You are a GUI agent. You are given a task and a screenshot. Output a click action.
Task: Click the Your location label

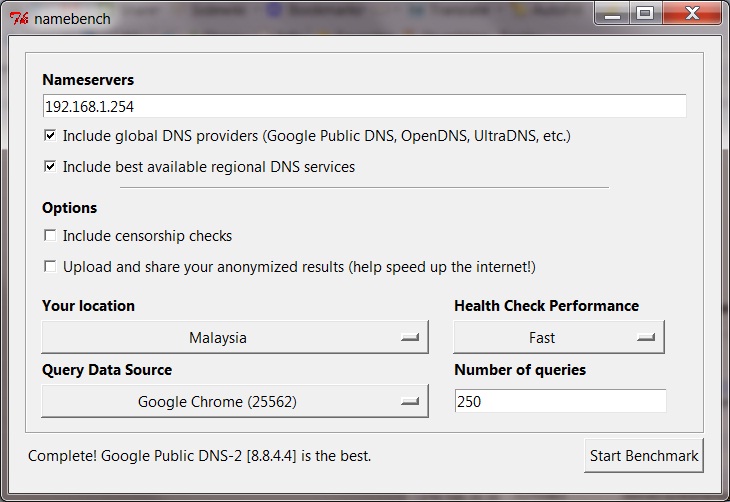(x=88, y=305)
